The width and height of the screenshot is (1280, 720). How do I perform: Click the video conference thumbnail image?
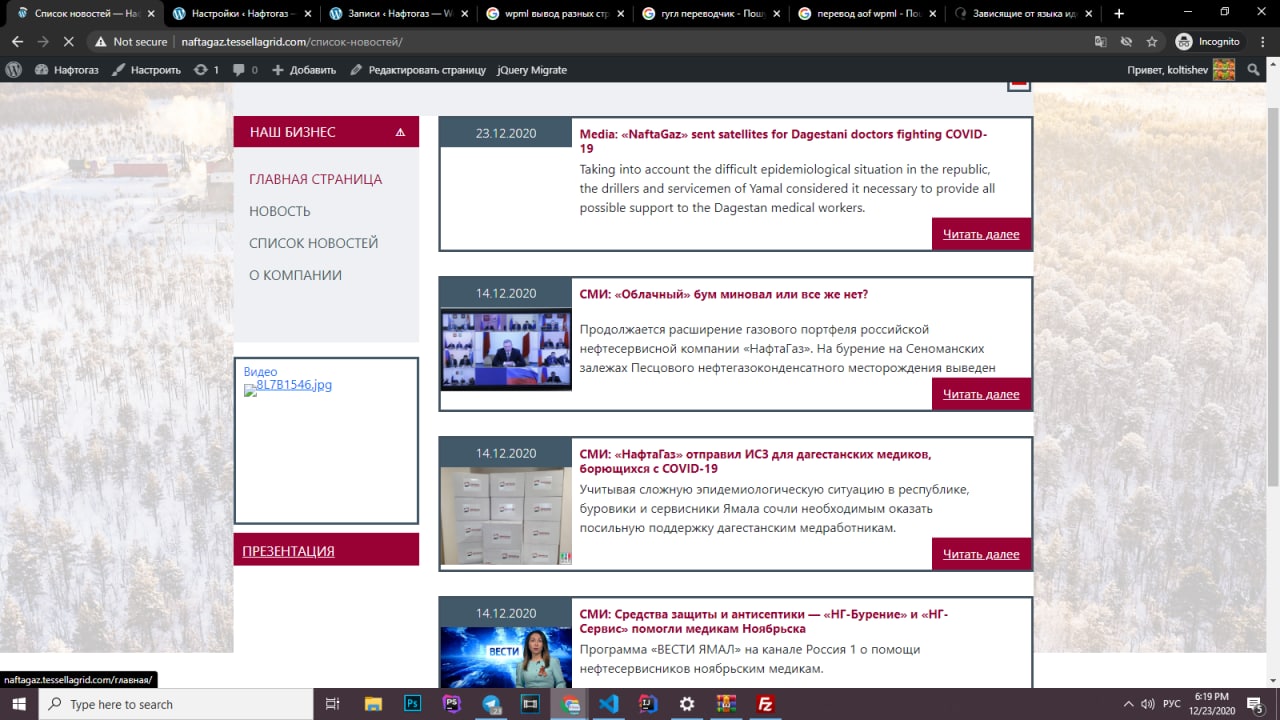click(506, 349)
